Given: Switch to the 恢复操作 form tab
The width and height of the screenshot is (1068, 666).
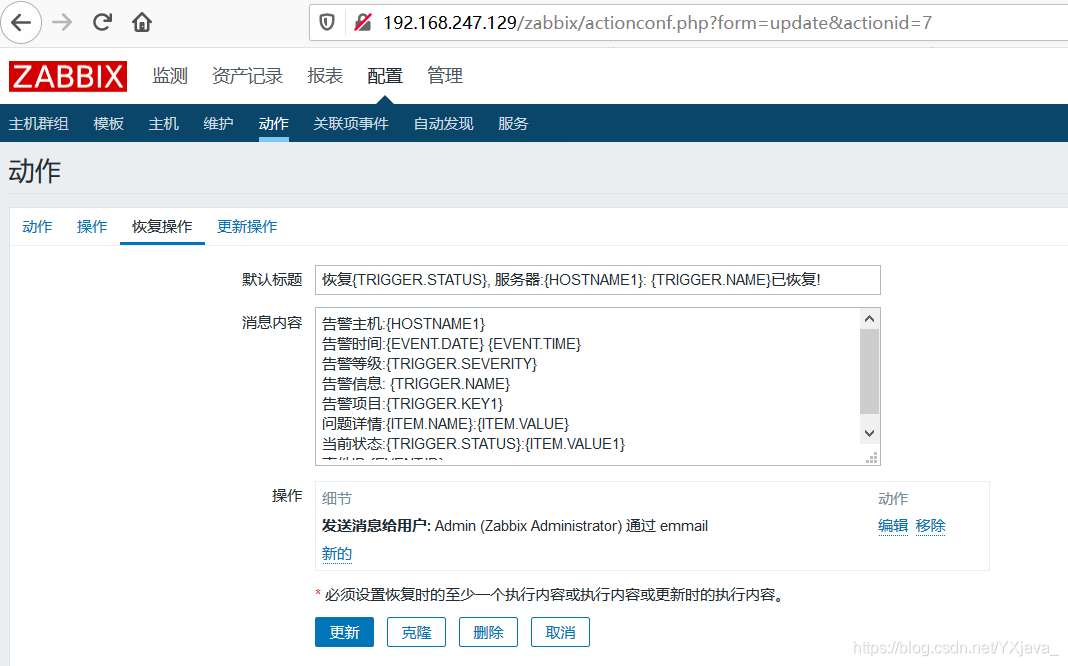Looking at the screenshot, I should tap(162, 226).
